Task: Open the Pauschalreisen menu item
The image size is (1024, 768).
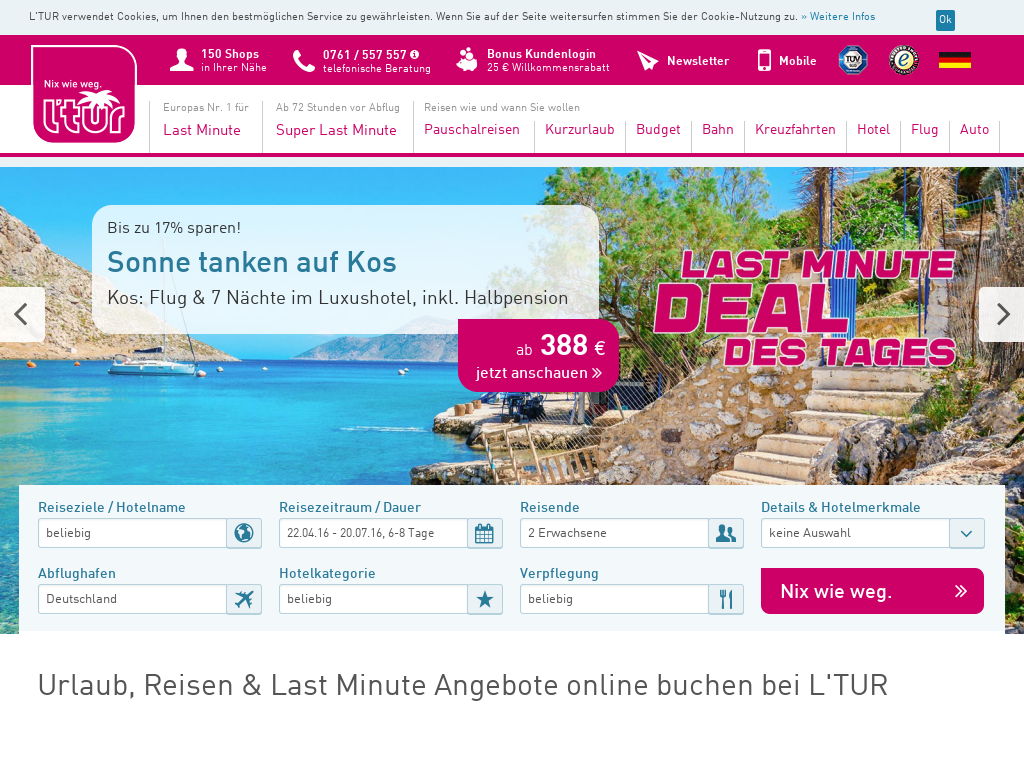Action: (472, 129)
